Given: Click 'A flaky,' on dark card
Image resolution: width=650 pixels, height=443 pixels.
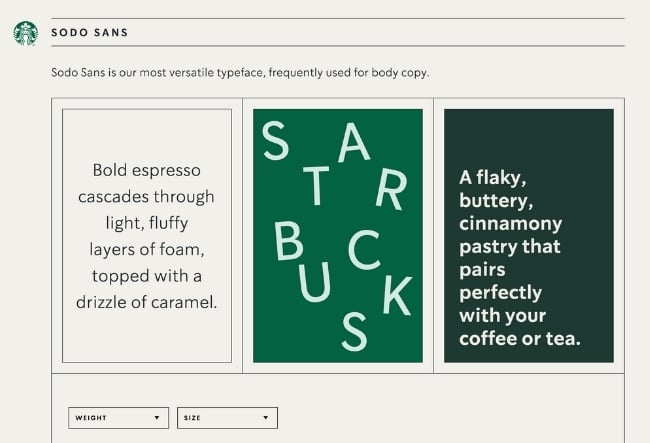Looking at the screenshot, I should (492, 178).
